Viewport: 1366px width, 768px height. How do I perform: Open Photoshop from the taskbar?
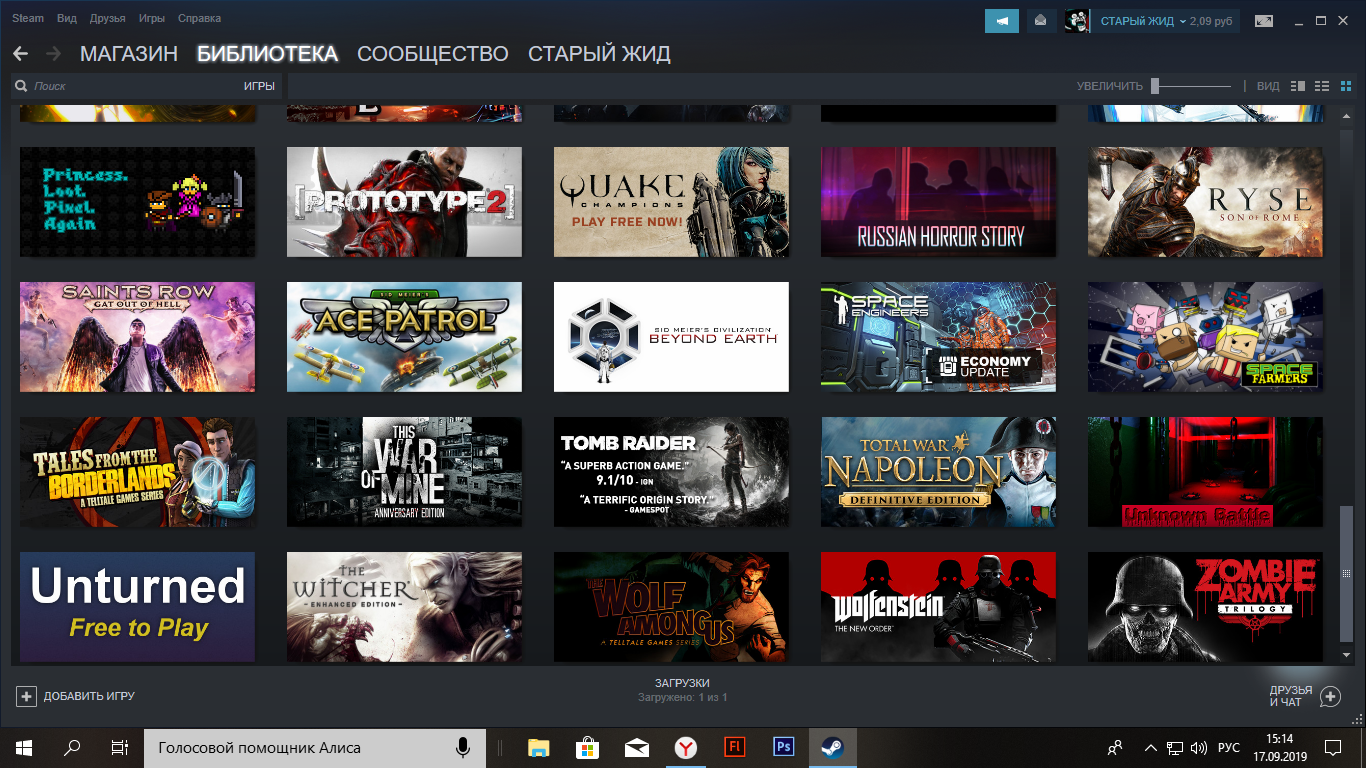(x=783, y=747)
